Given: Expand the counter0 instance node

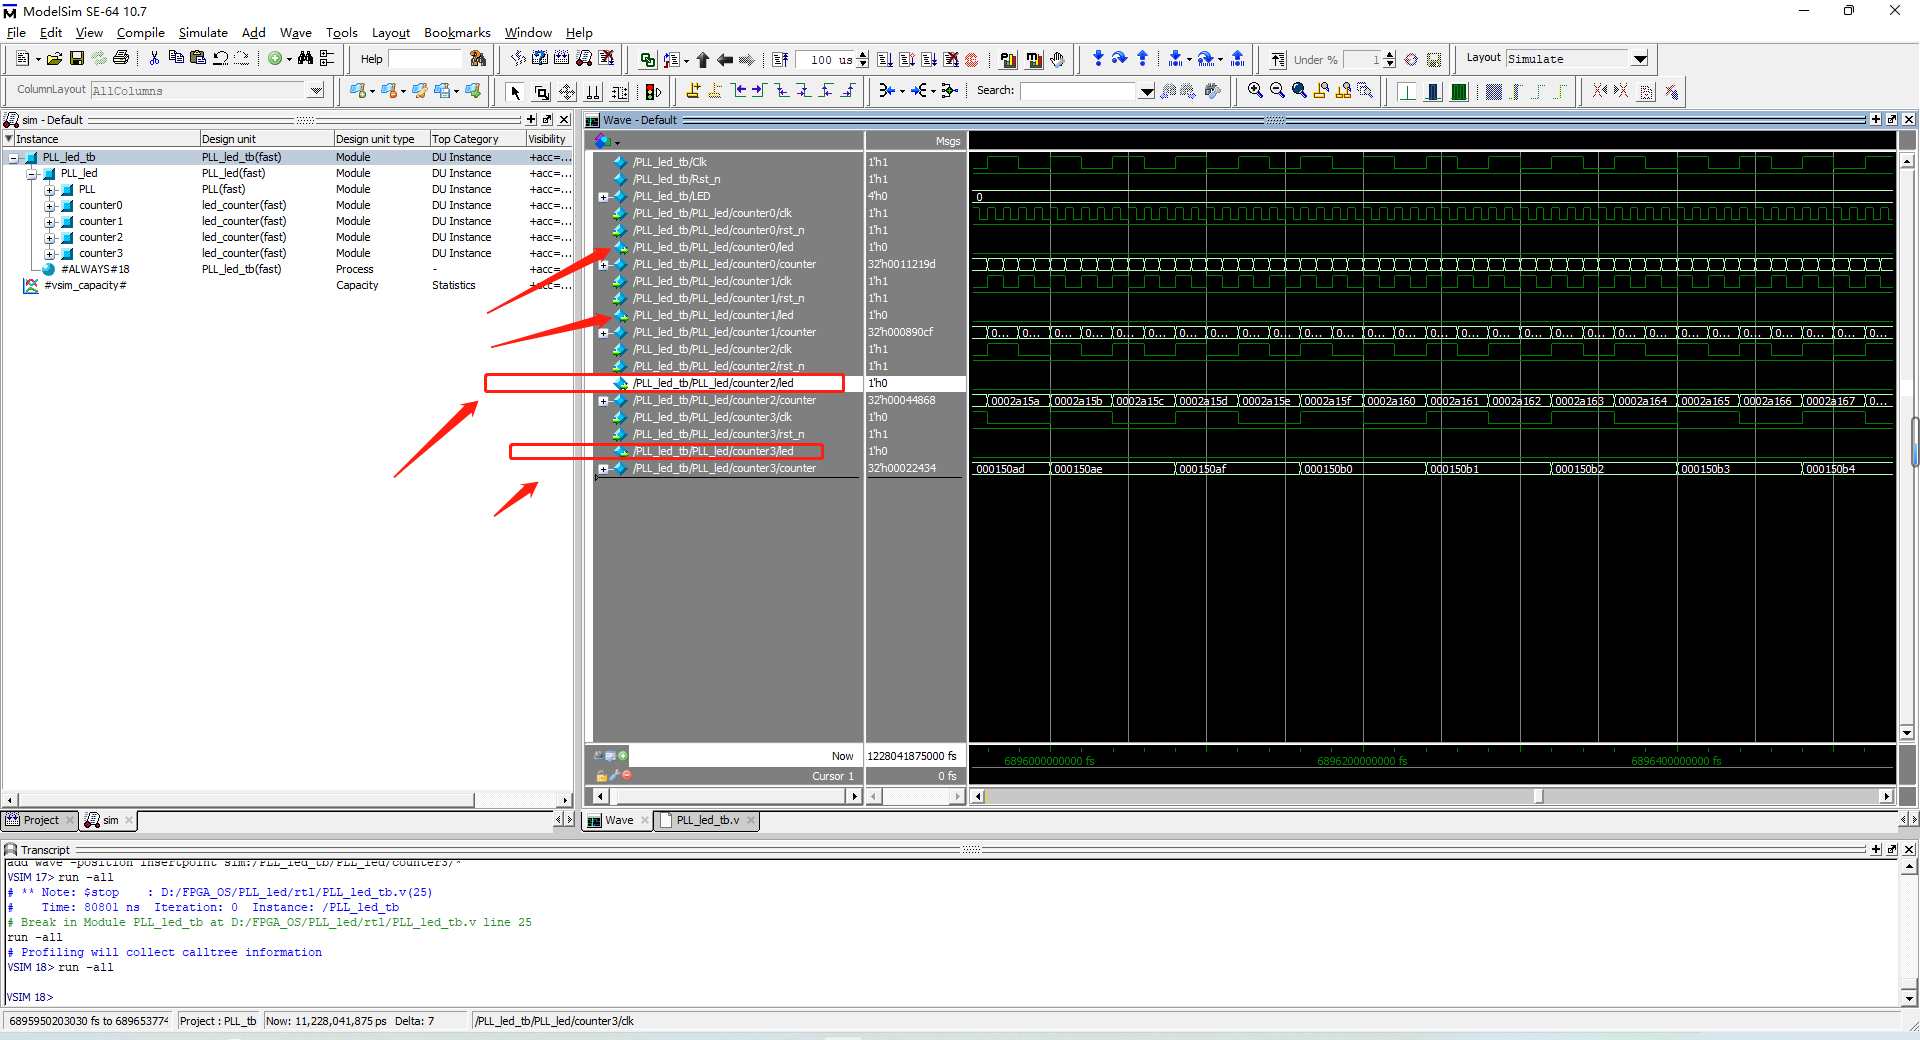Looking at the screenshot, I should click(49, 206).
